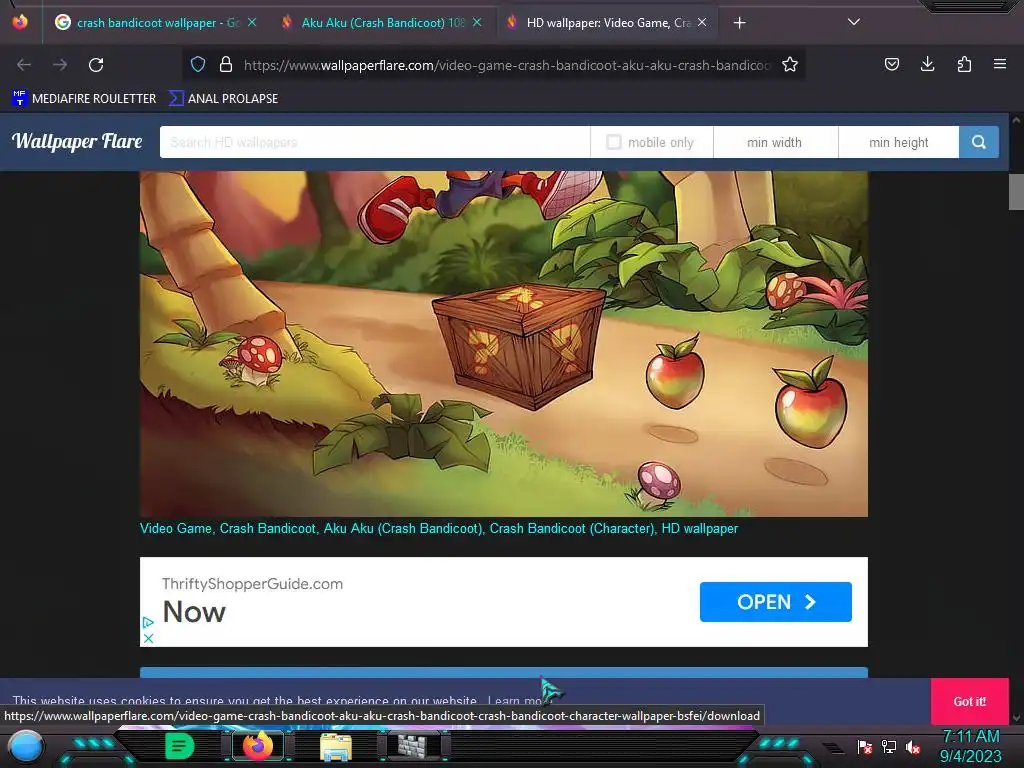Image resolution: width=1024 pixels, height=768 pixels.
Task: Open the MEDIAFIRE ROULETTER bookmark
Action: (x=84, y=99)
